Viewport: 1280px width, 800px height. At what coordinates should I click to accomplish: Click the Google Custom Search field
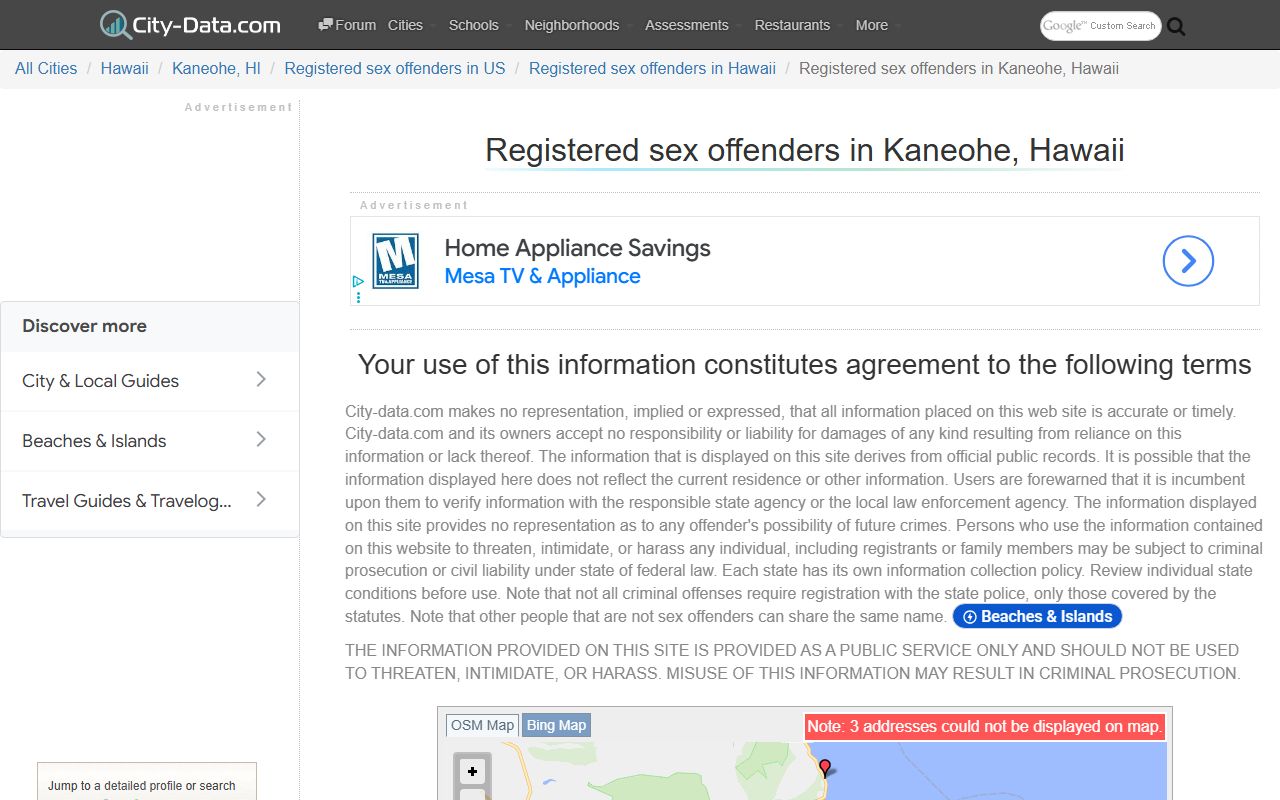[x=1100, y=26]
